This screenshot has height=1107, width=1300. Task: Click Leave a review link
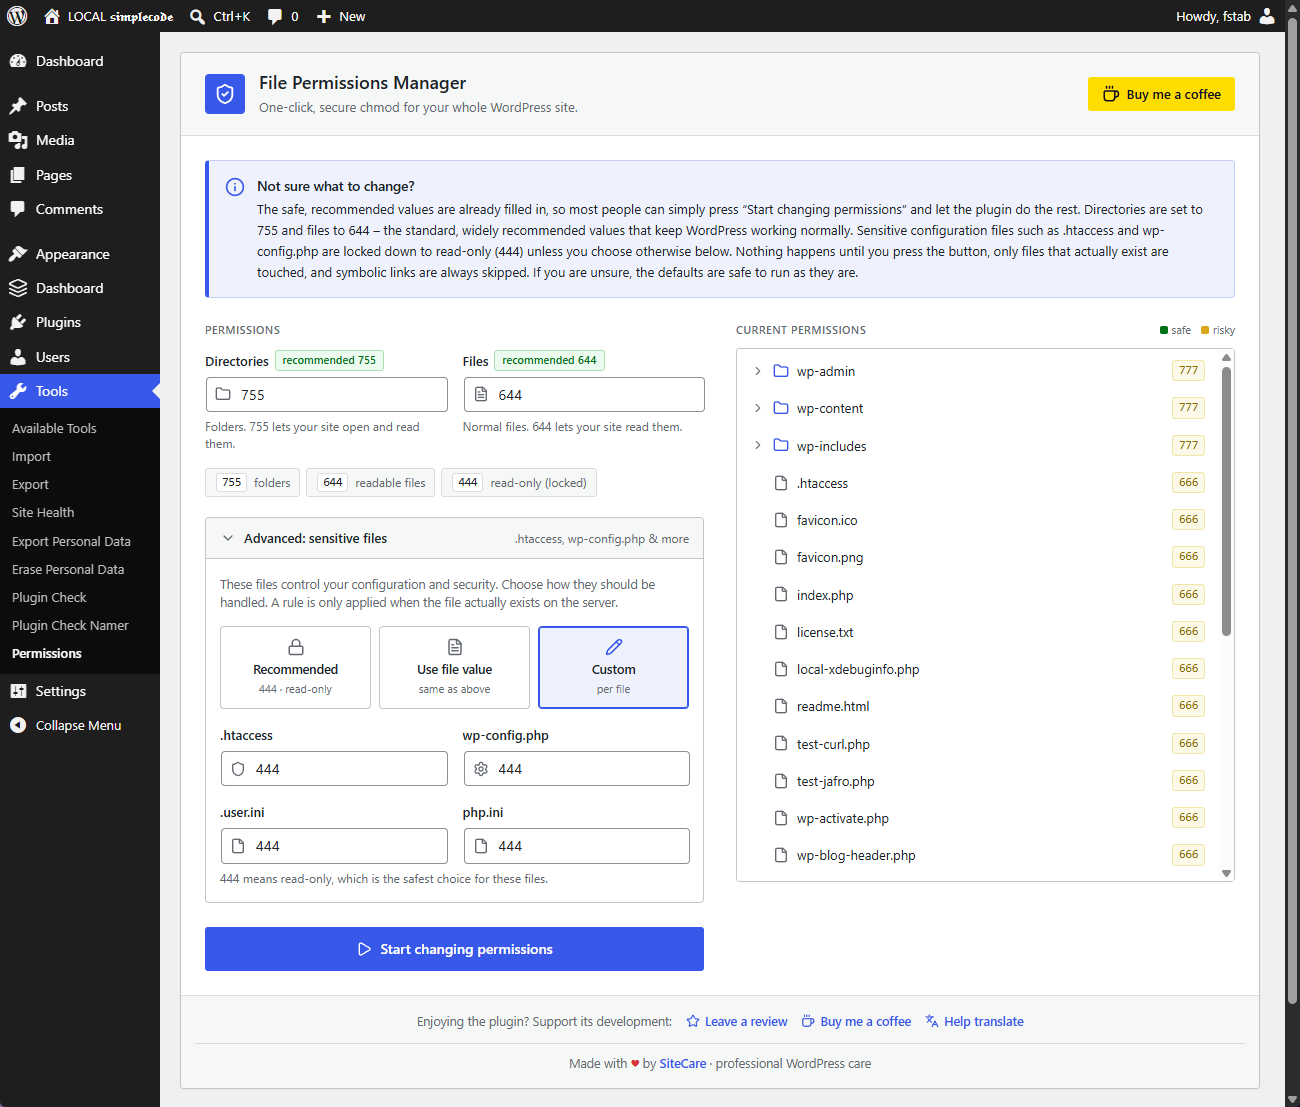point(737,1021)
